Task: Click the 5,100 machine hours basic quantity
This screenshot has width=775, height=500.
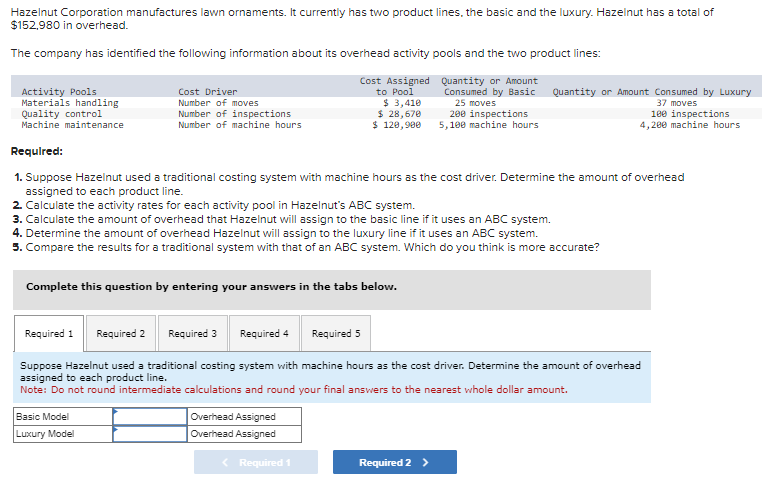Action: [x=488, y=125]
